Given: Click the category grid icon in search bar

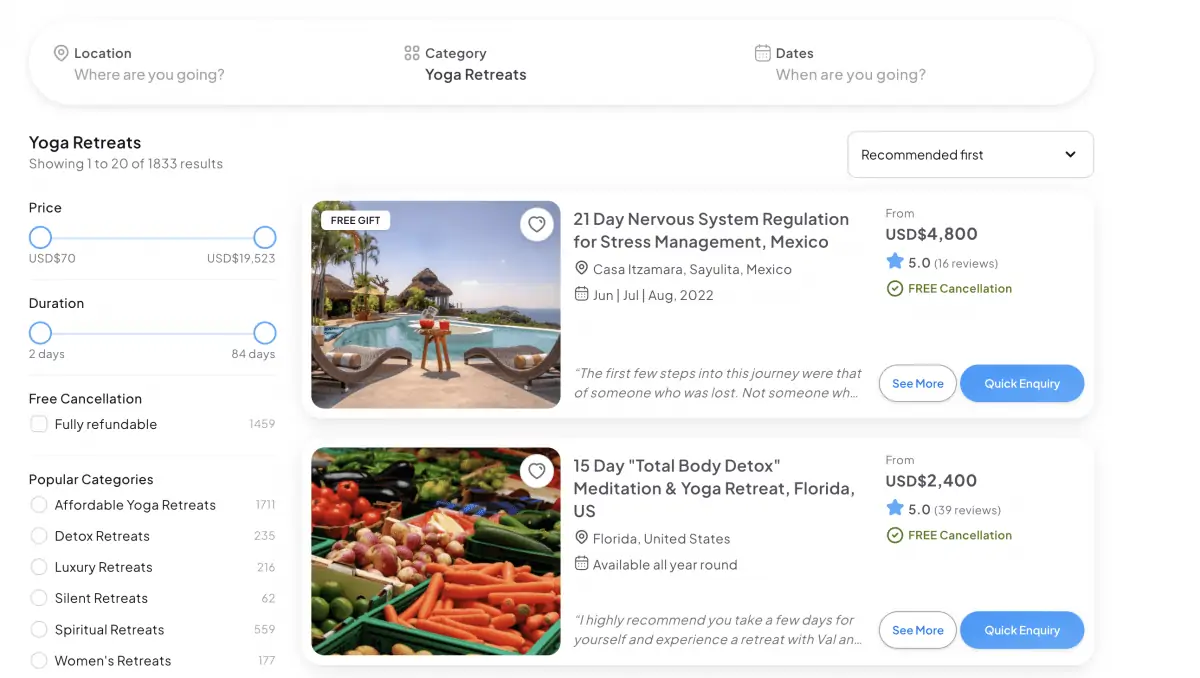Looking at the screenshot, I should 412,53.
